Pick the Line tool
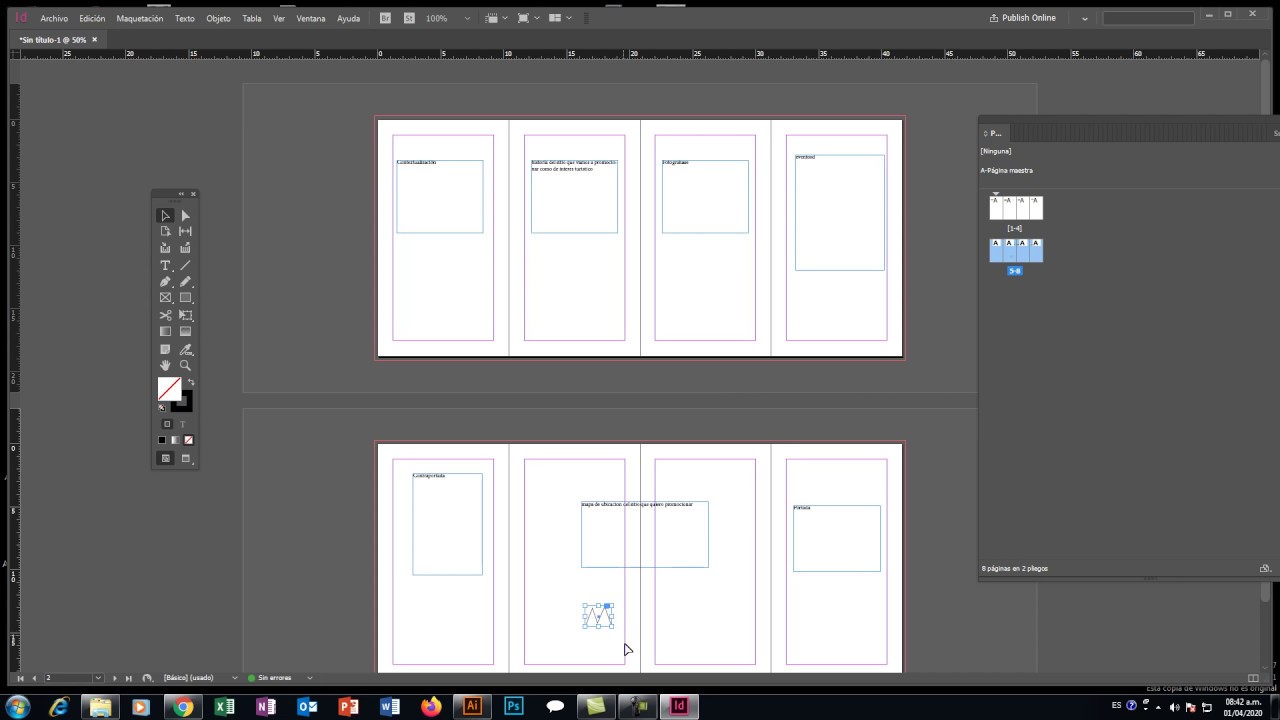 click(185, 265)
